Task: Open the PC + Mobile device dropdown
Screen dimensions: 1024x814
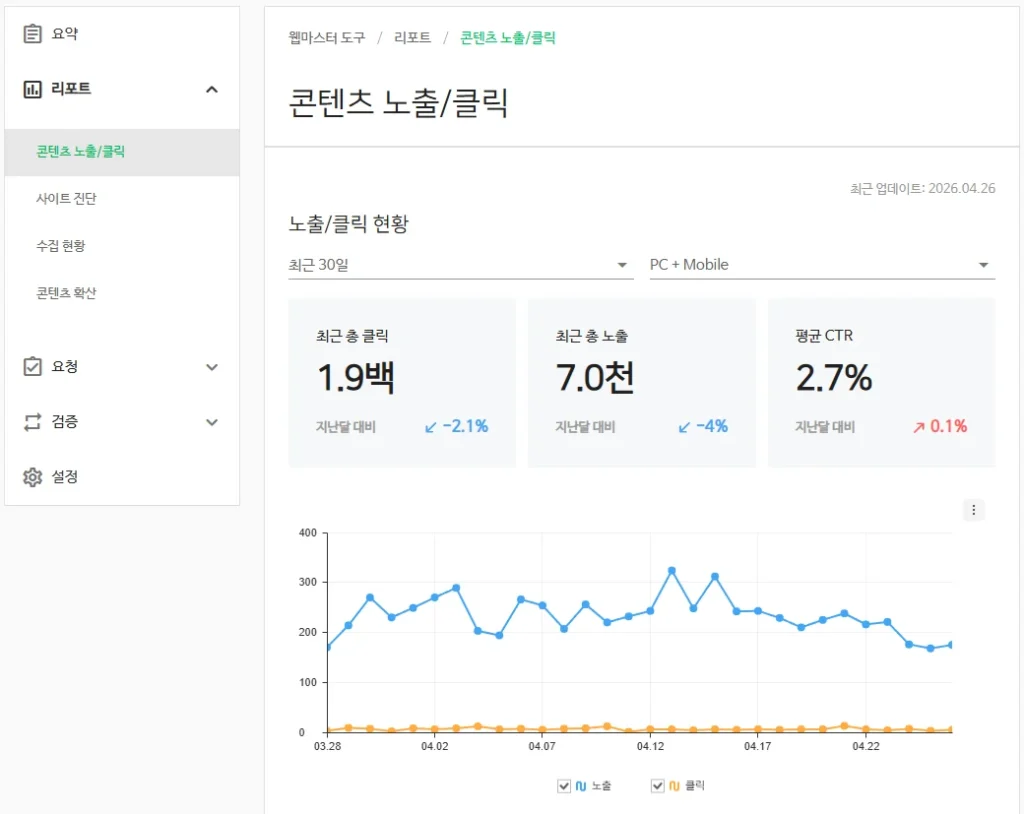Action: point(820,265)
